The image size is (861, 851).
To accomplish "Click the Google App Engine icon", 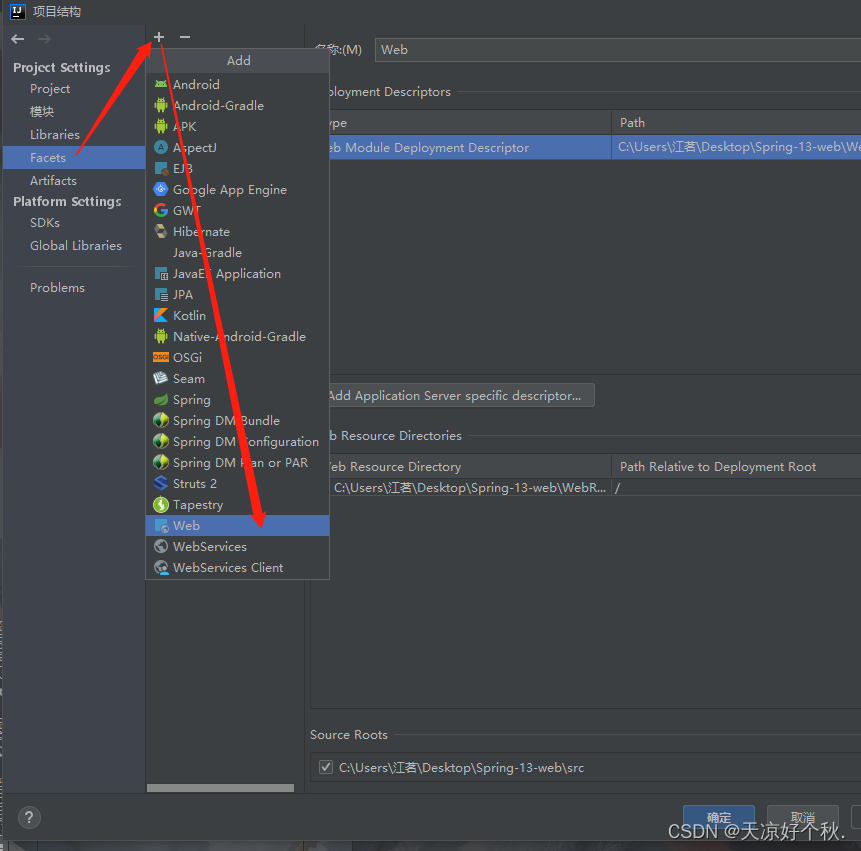I will pos(161,189).
